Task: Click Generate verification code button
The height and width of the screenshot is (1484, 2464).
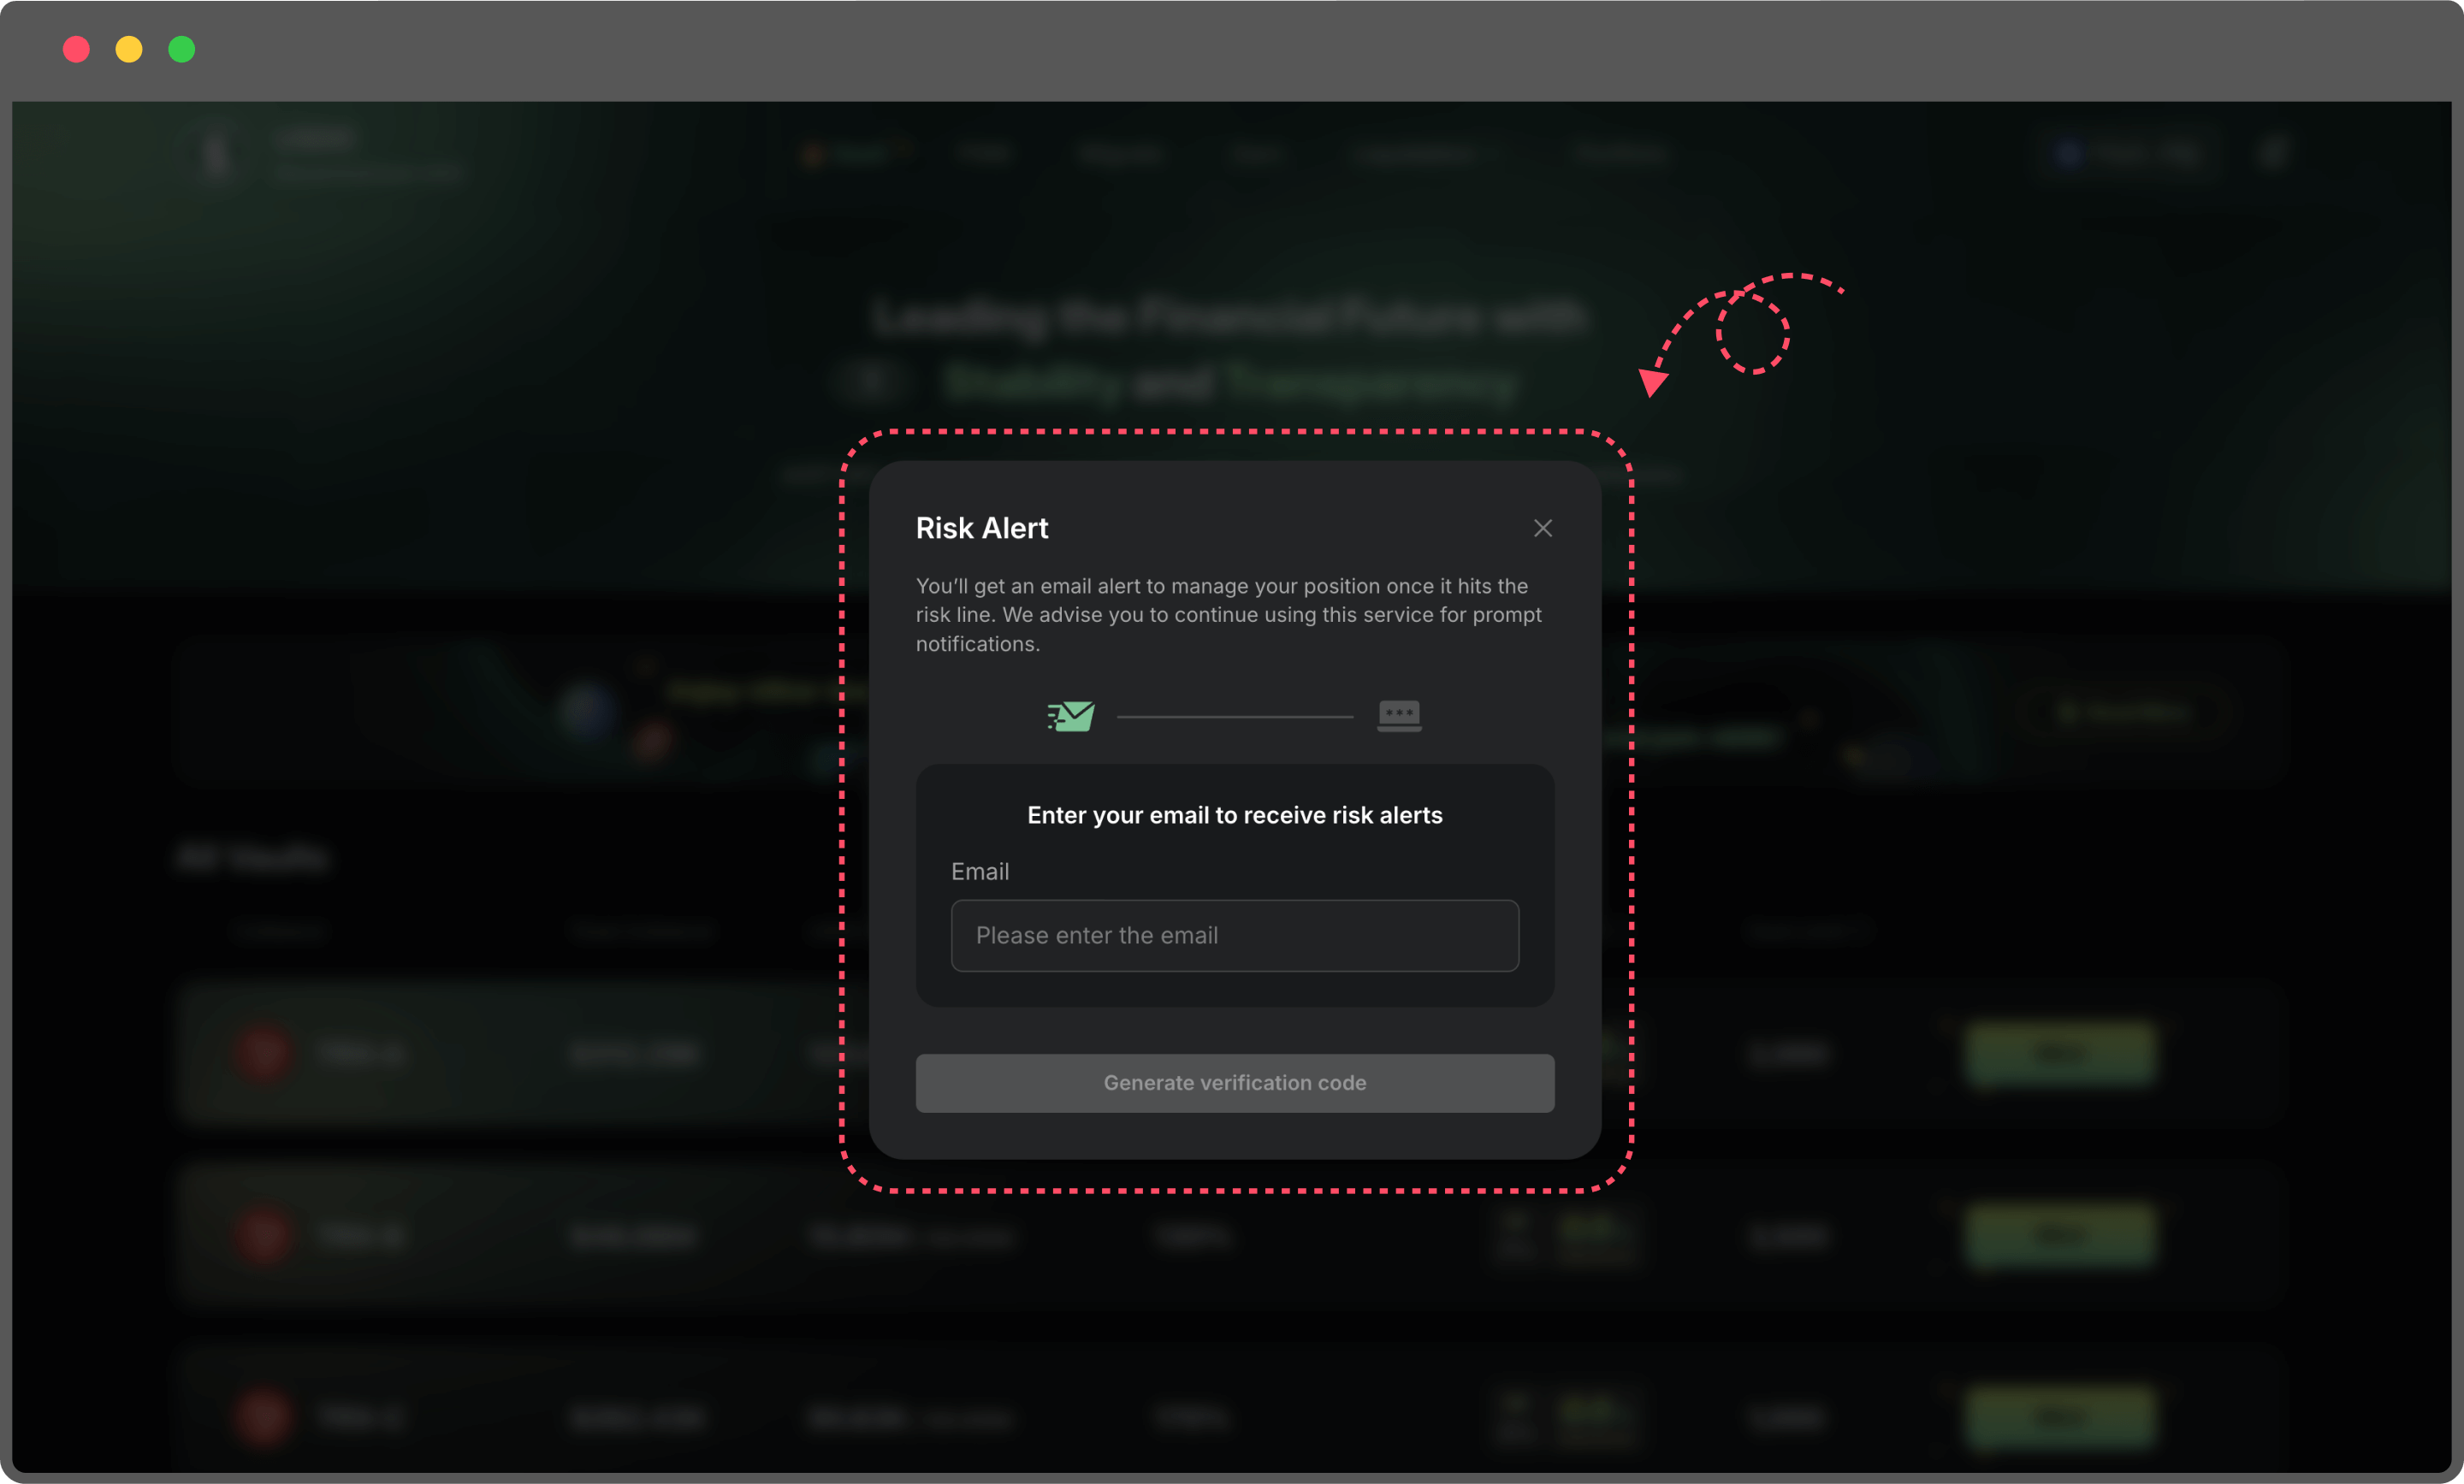Action: pyautogui.click(x=1235, y=1083)
